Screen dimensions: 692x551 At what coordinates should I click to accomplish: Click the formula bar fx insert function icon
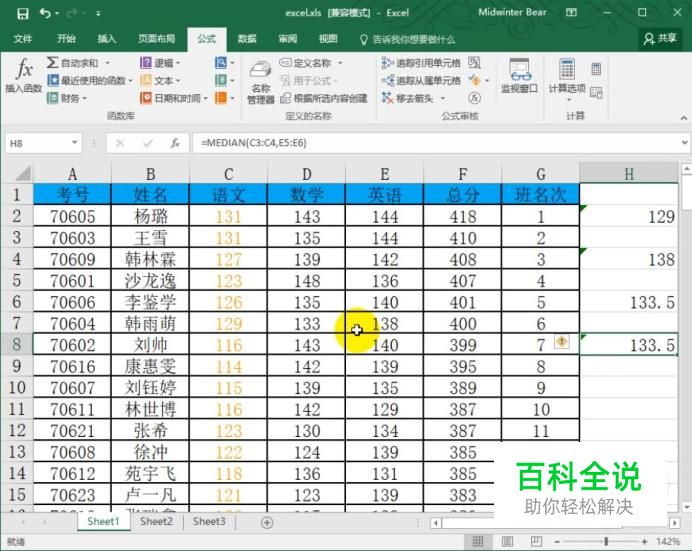click(x=175, y=143)
